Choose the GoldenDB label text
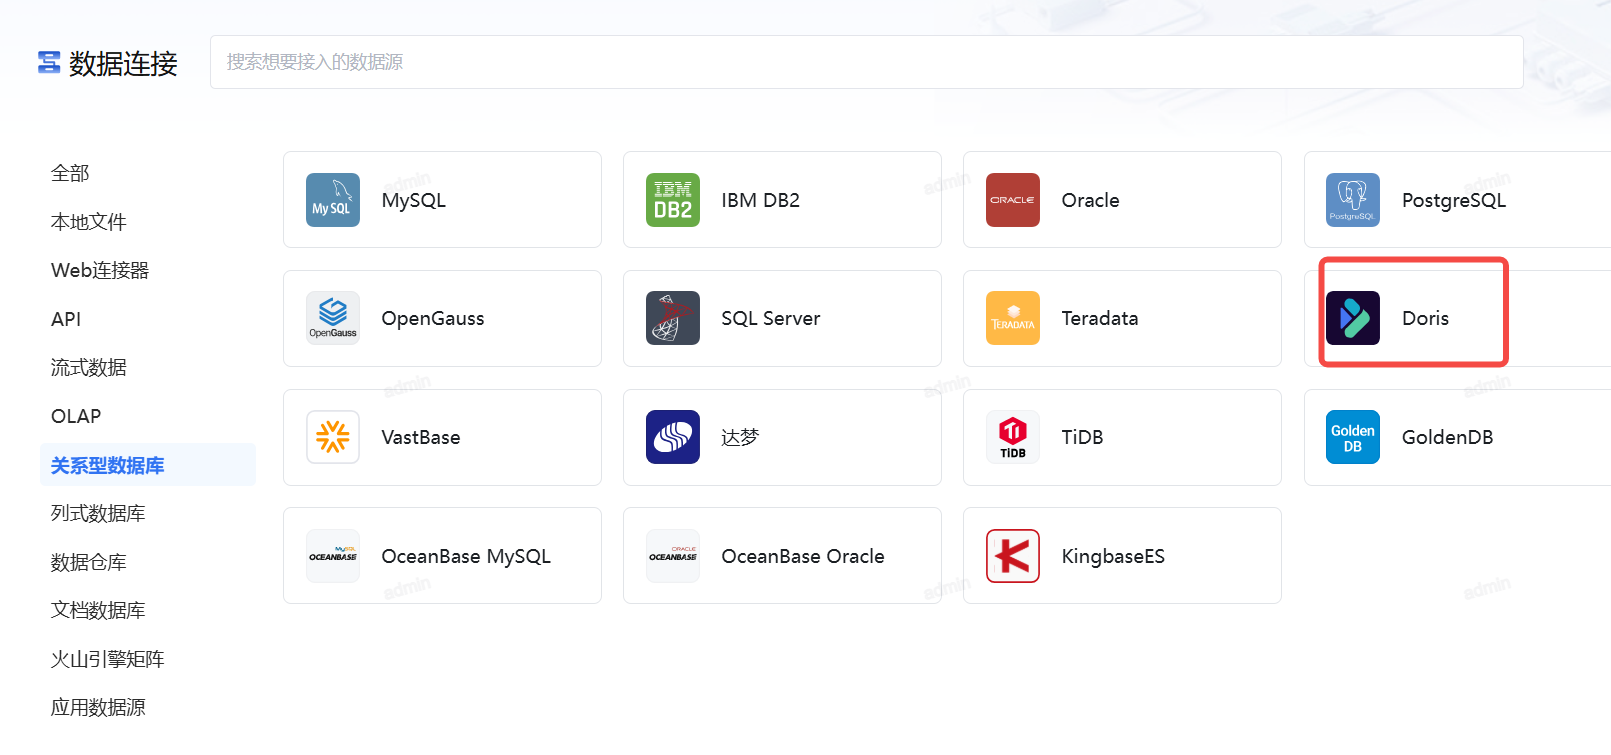The width and height of the screenshot is (1611, 755). pyautogui.click(x=1448, y=437)
